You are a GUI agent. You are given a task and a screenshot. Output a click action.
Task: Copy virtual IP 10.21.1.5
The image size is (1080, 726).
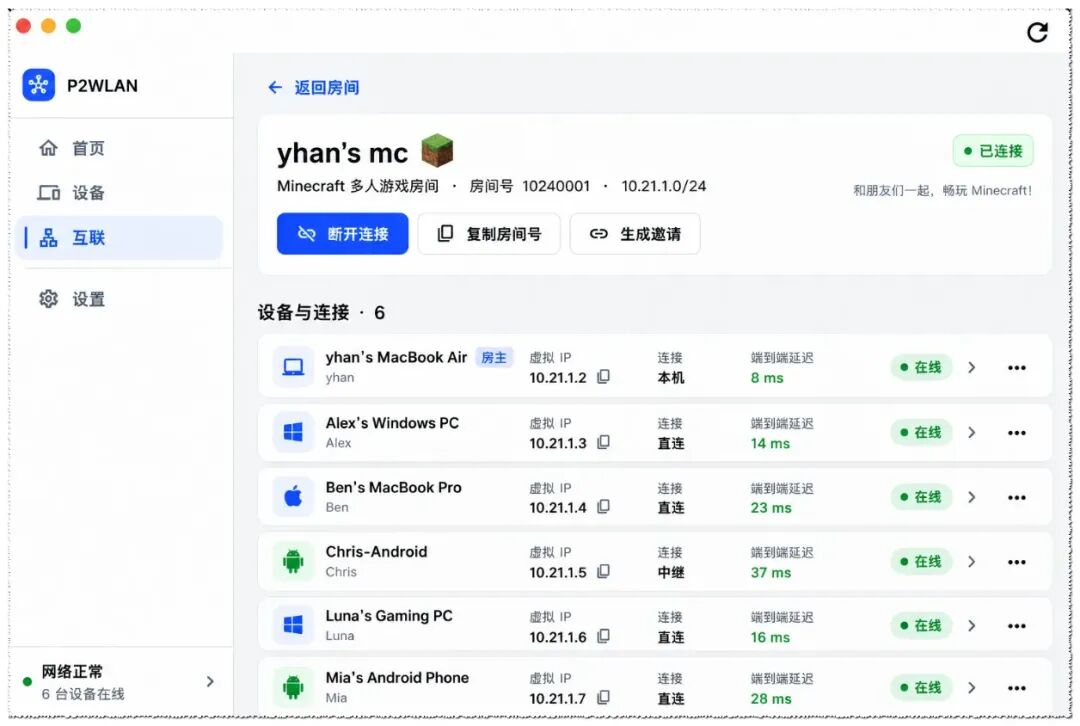coord(603,572)
